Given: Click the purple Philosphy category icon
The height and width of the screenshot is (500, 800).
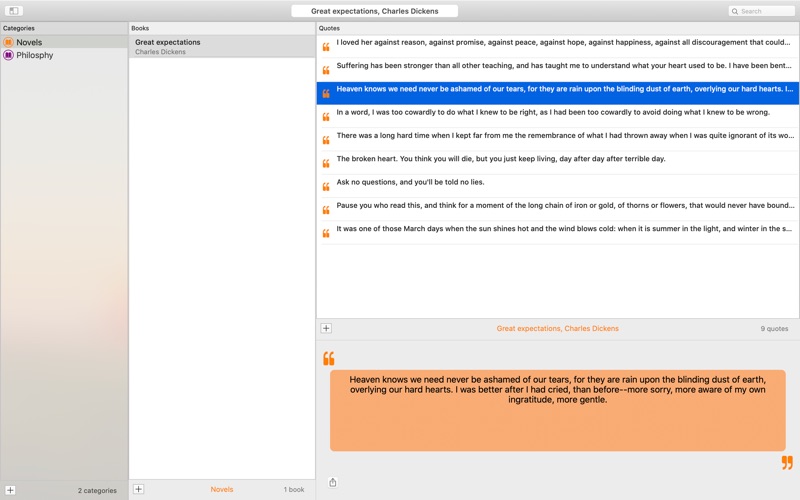Looking at the screenshot, I should pyautogui.click(x=8, y=55).
